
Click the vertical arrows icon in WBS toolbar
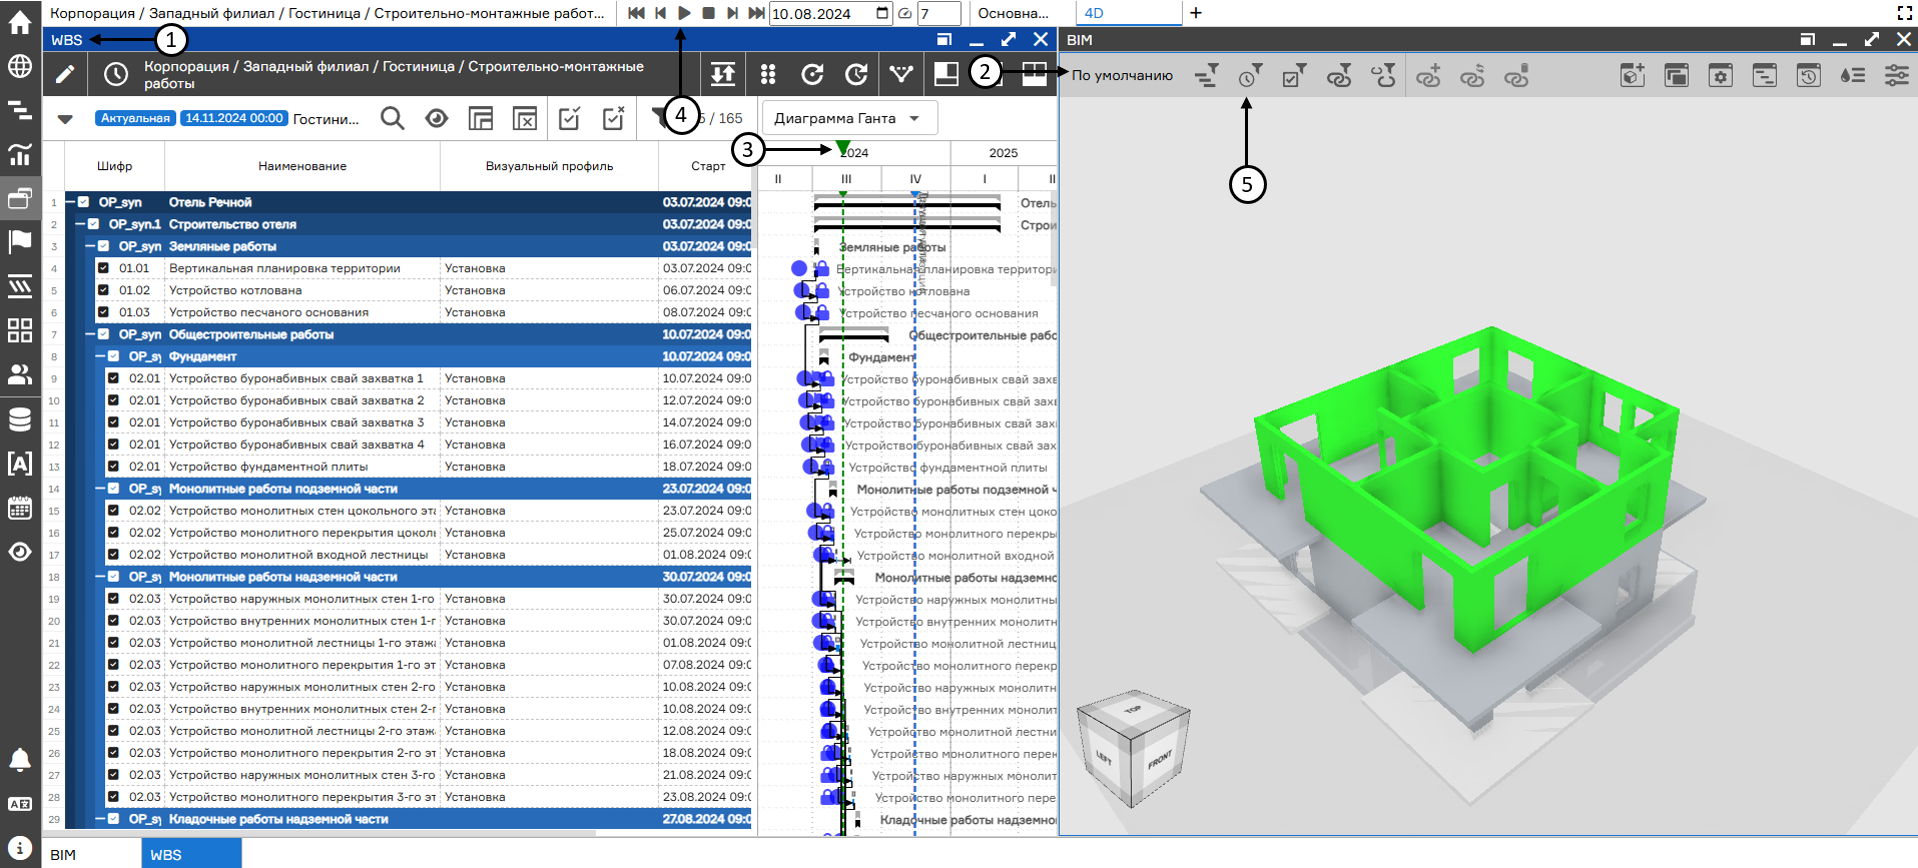[723, 75]
